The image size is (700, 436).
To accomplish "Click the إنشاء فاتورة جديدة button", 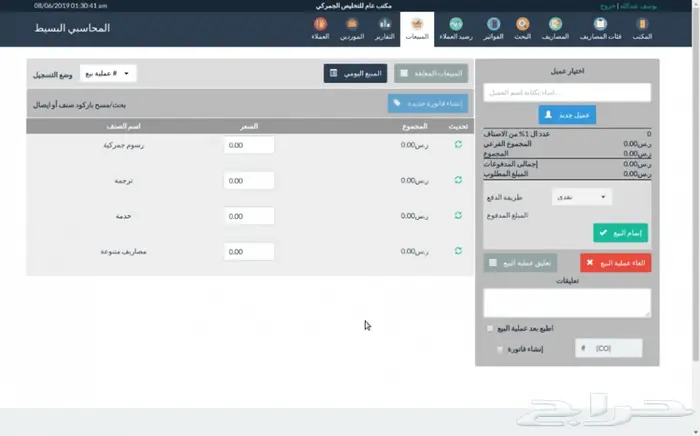I will [x=428, y=104].
